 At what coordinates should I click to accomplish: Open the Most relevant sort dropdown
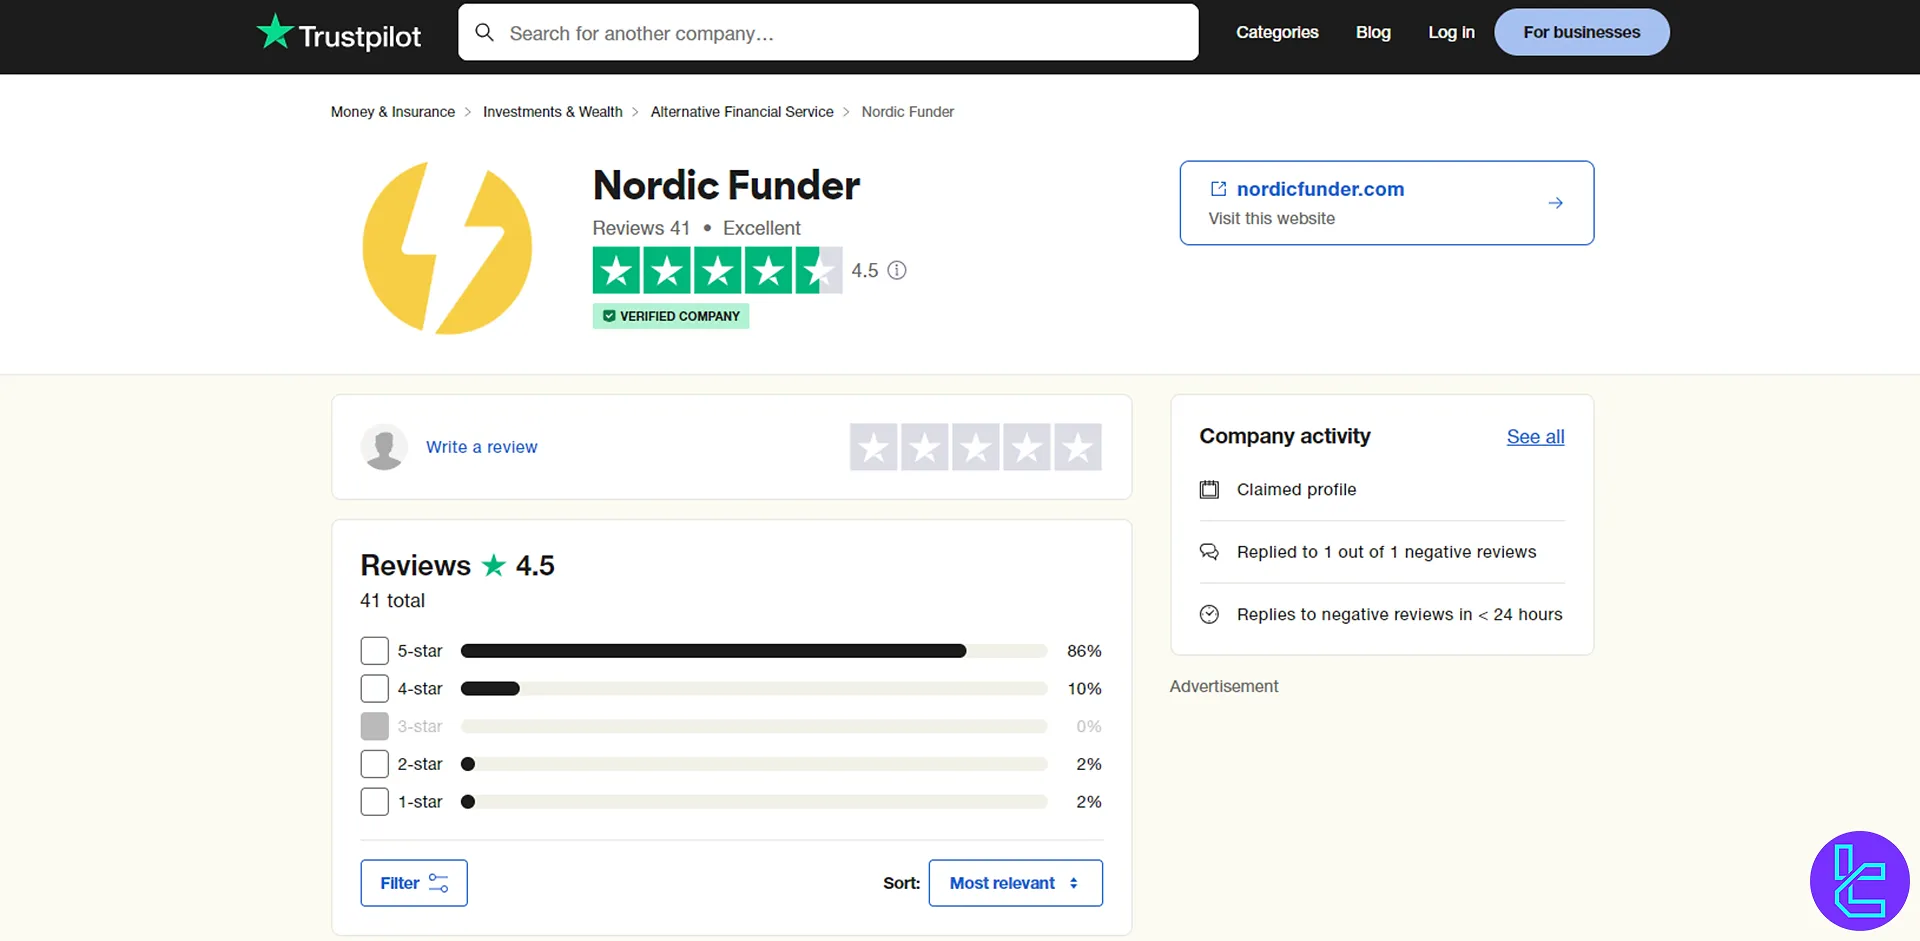1015,883
